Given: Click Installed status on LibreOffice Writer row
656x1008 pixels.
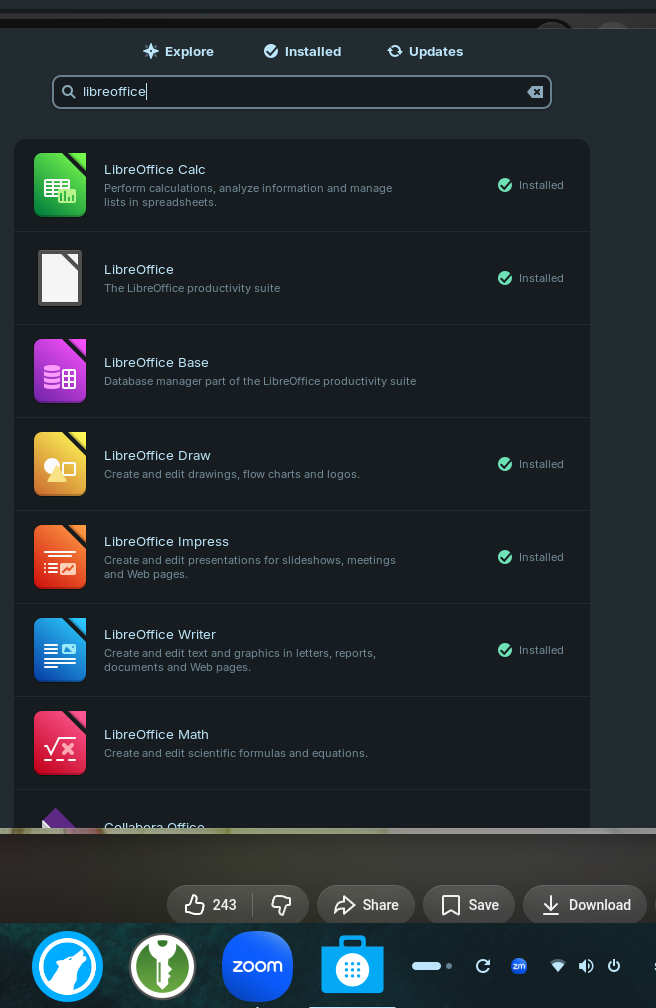Looking at the screenshot, I should (x=531, y=650).
